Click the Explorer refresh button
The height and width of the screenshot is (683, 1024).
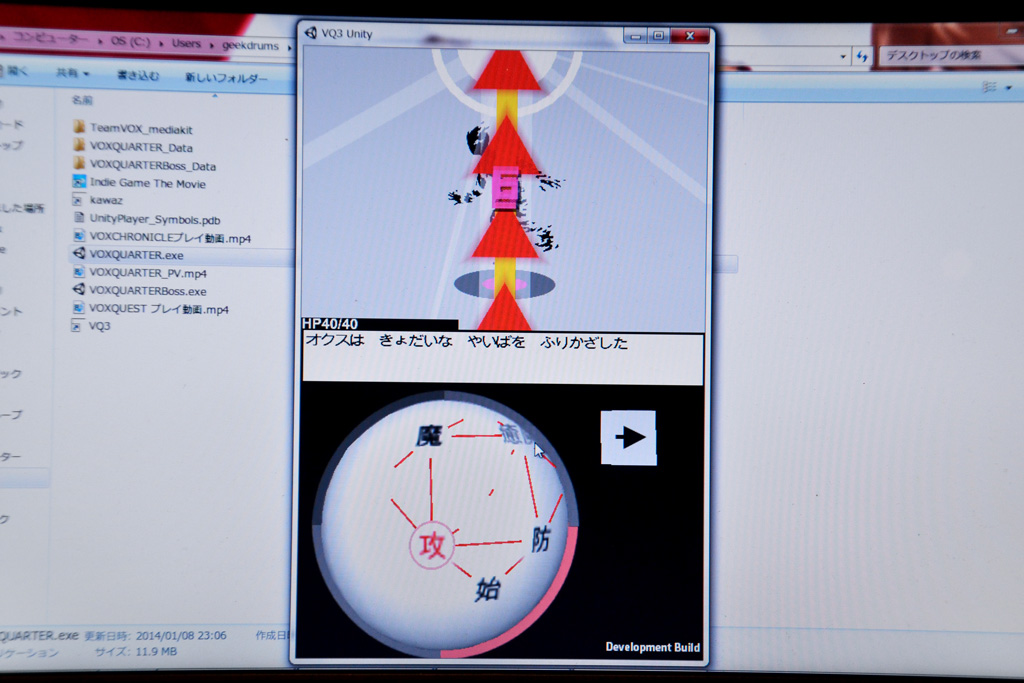pyautogui.click(x=862, y=57)
